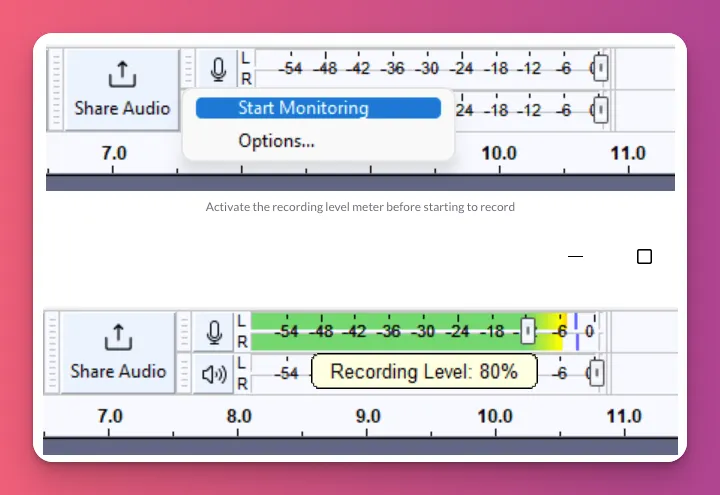720x495 pixels.
Task: Click the grip left of upper microphone icon
Action: (x=188, y=69)
